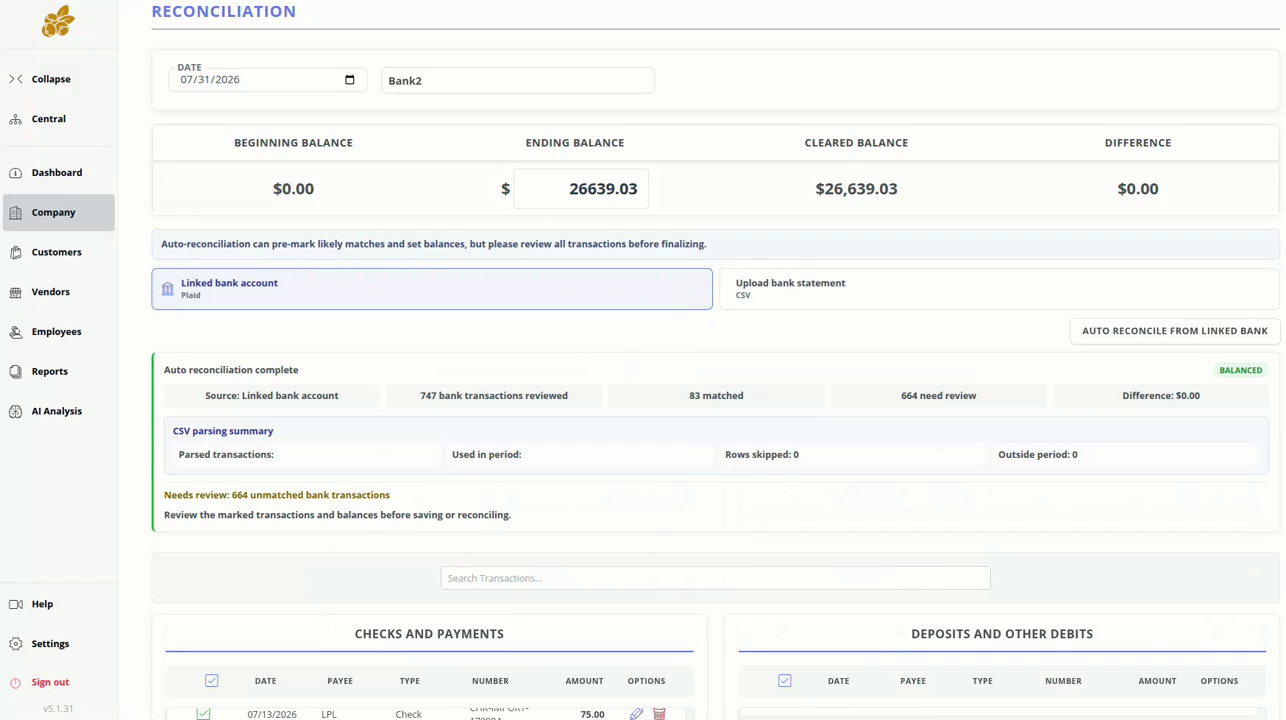Click the Central hierarchy icon

click(15, 119)
